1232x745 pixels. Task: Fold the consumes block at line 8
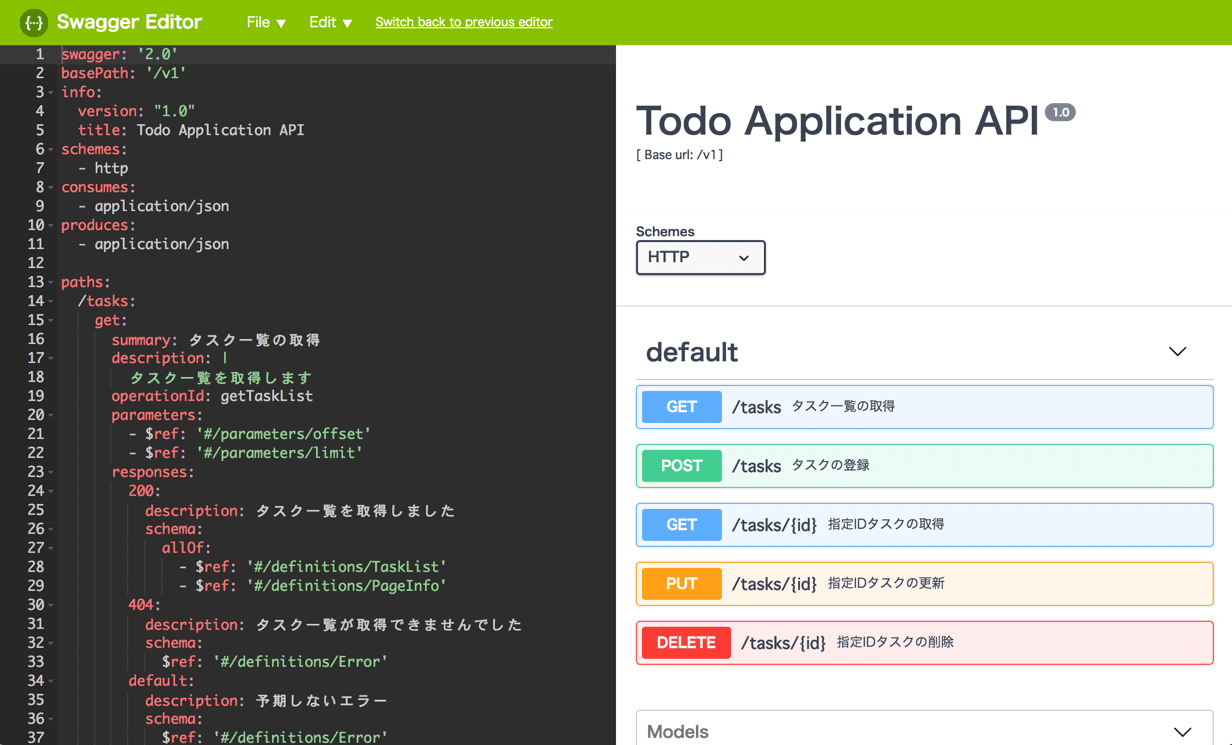[51, 187]
